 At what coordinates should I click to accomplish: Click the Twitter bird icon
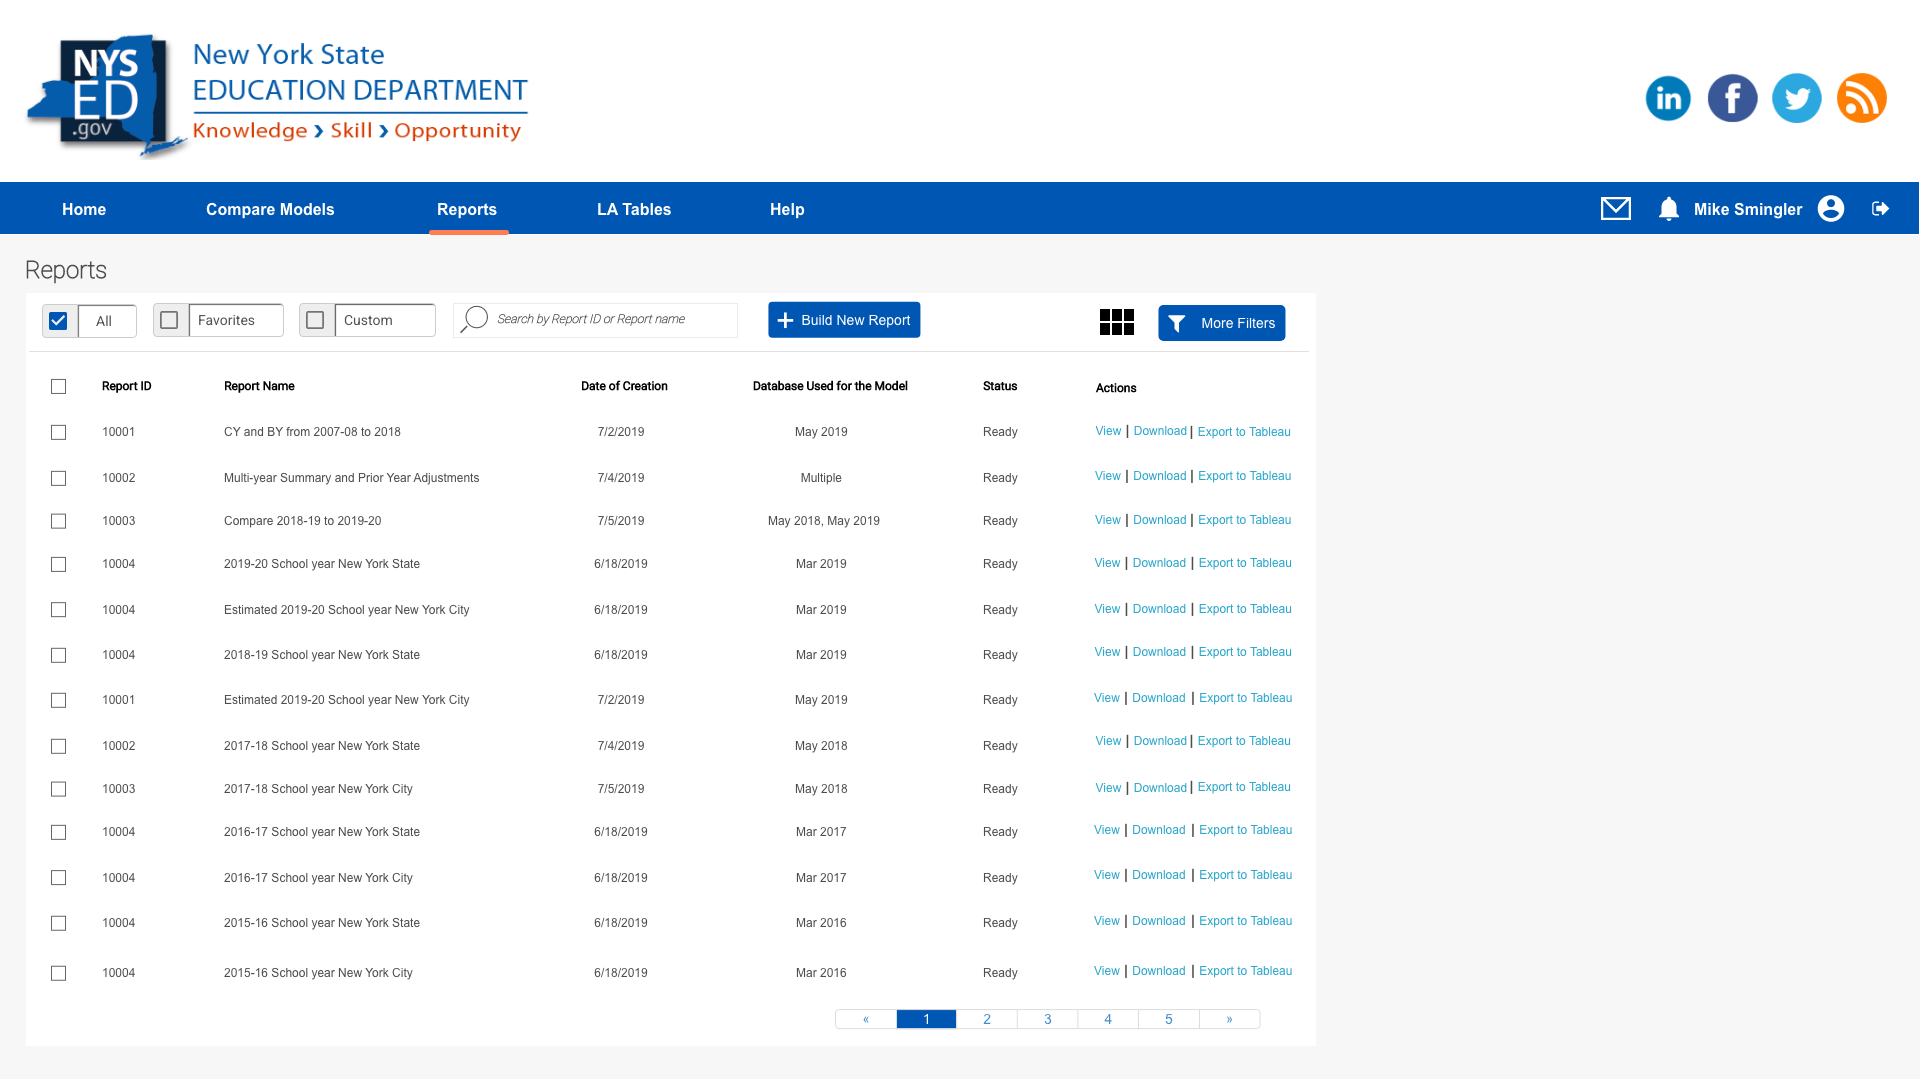pos(1796,98)
